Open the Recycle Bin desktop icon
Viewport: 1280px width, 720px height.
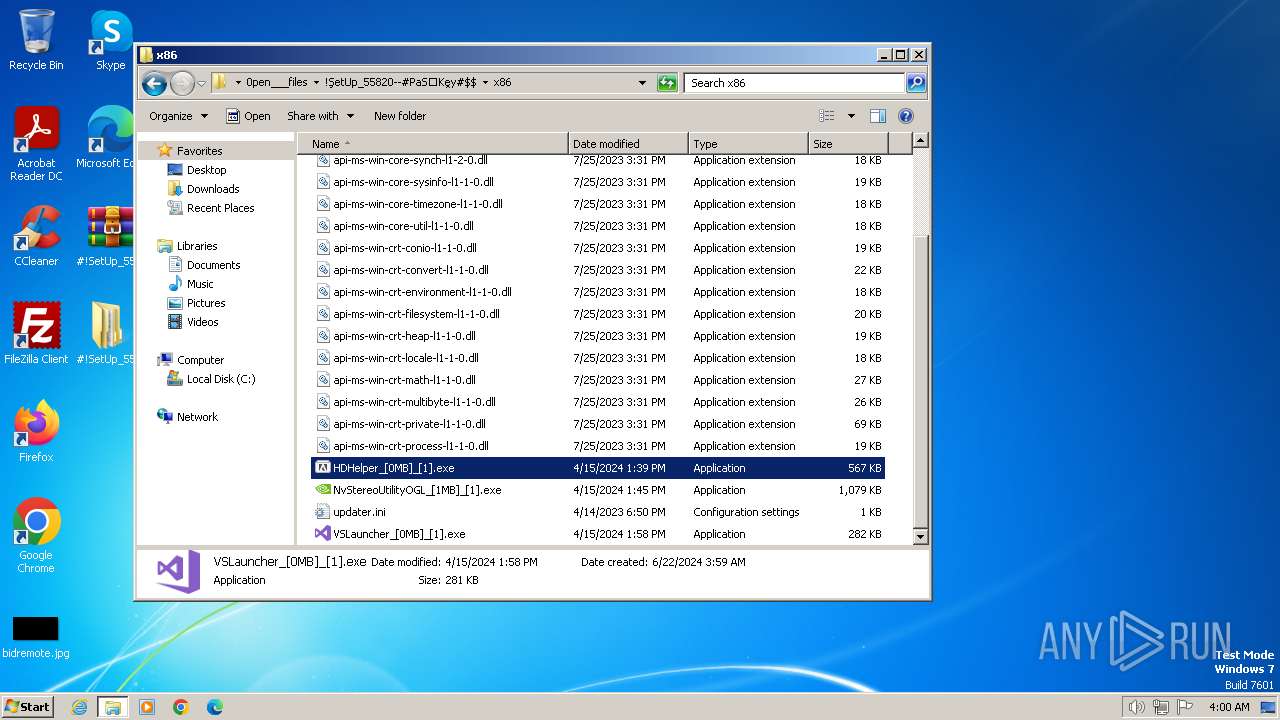[36, 40]
